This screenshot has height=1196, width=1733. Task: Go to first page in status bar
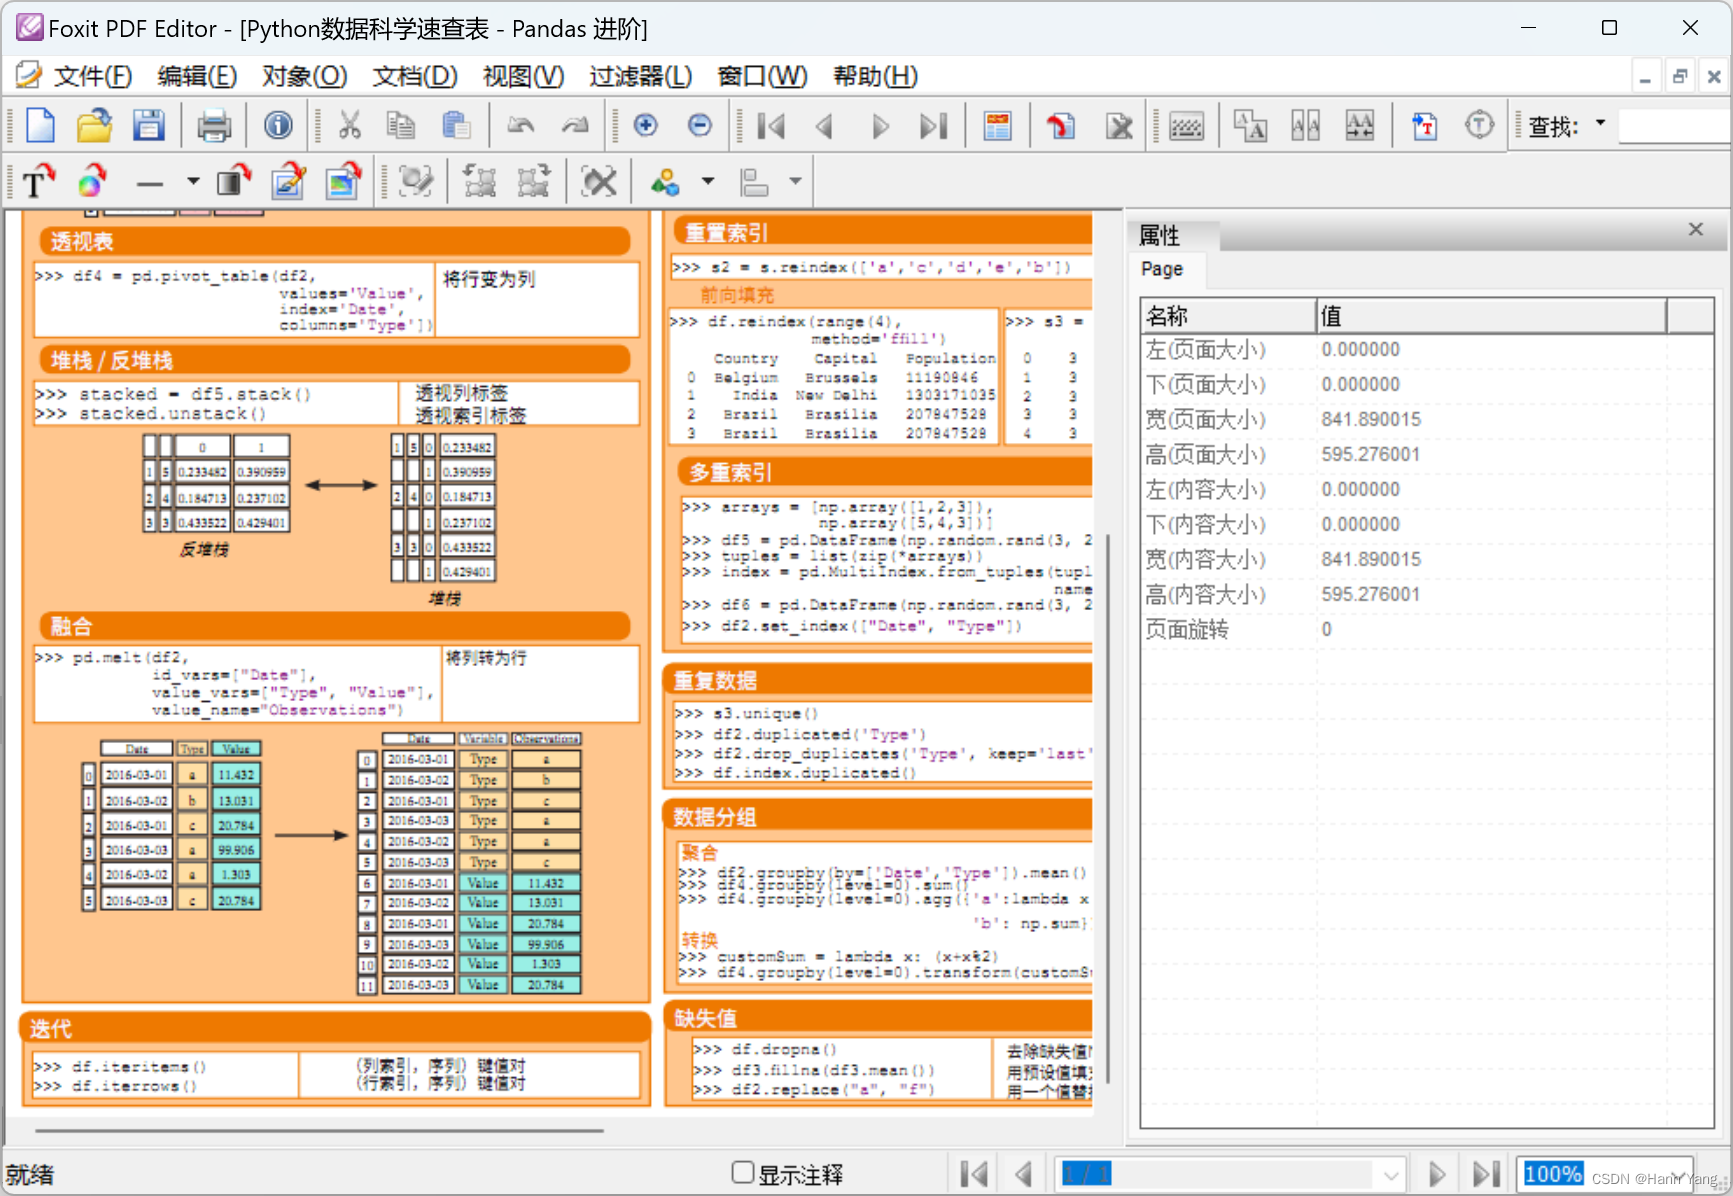973,1174
